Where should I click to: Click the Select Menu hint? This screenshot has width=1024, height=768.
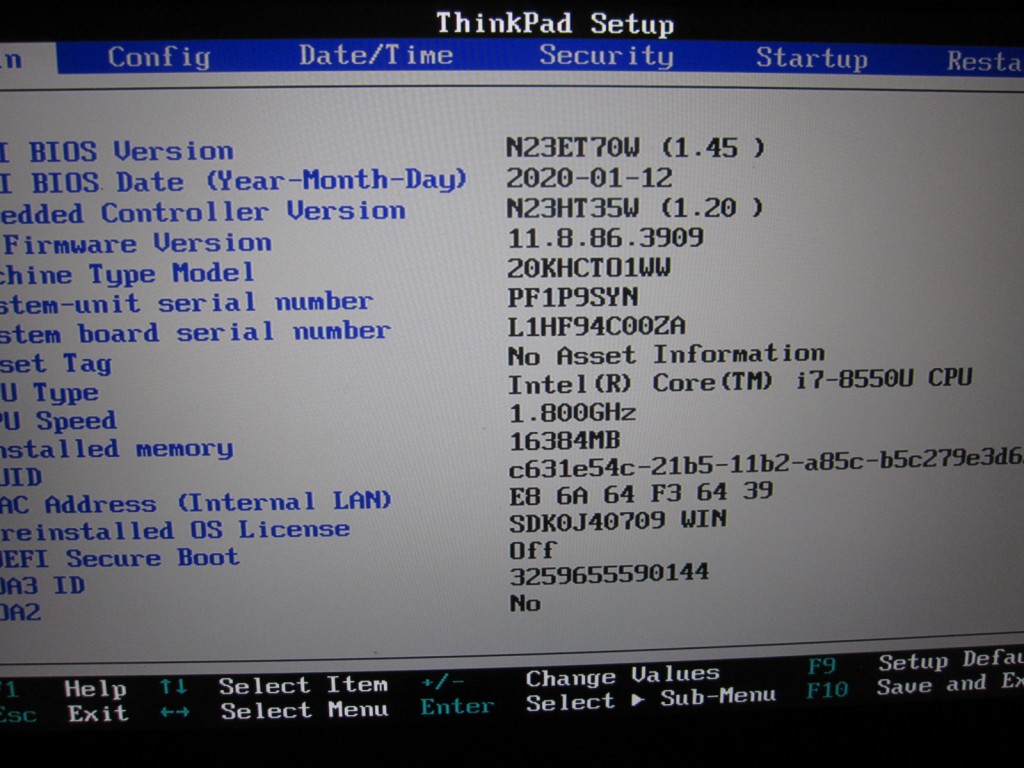click(304, 710)
